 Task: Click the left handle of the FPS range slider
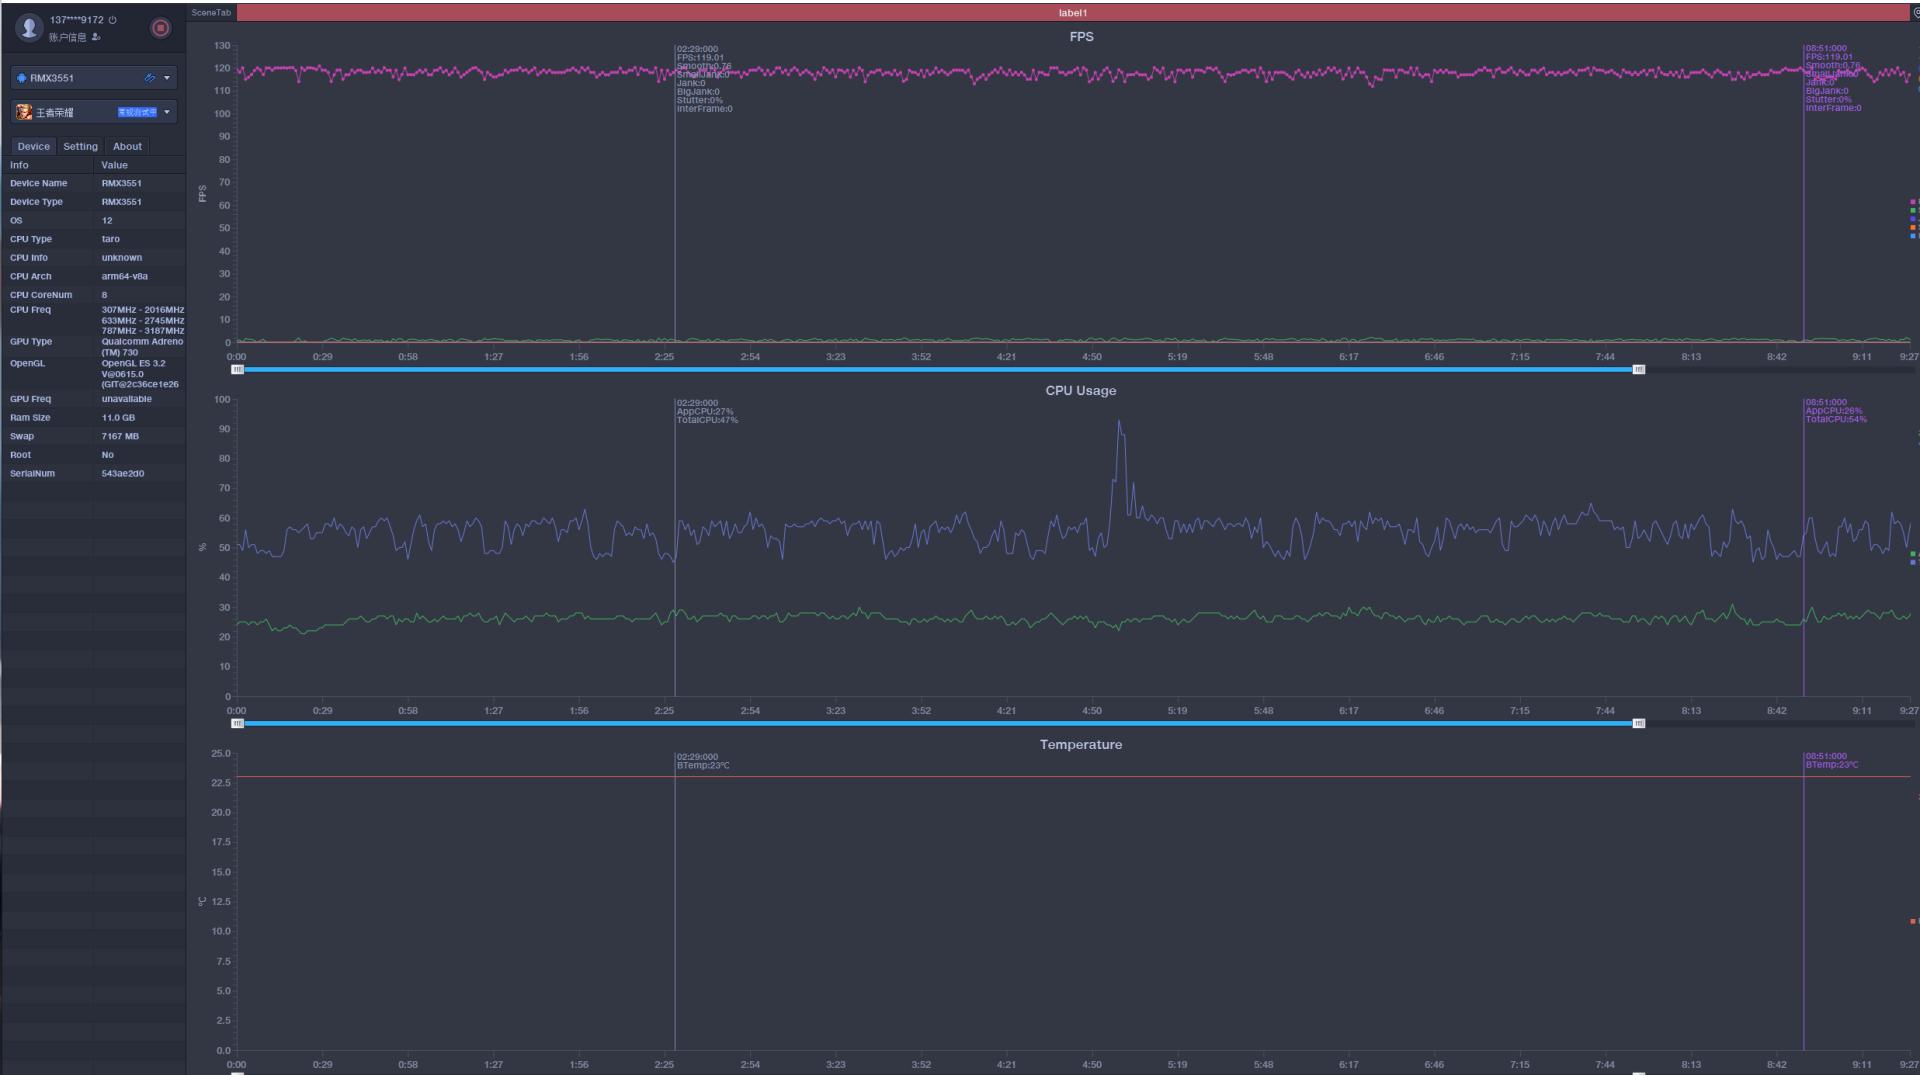(237, 370)
